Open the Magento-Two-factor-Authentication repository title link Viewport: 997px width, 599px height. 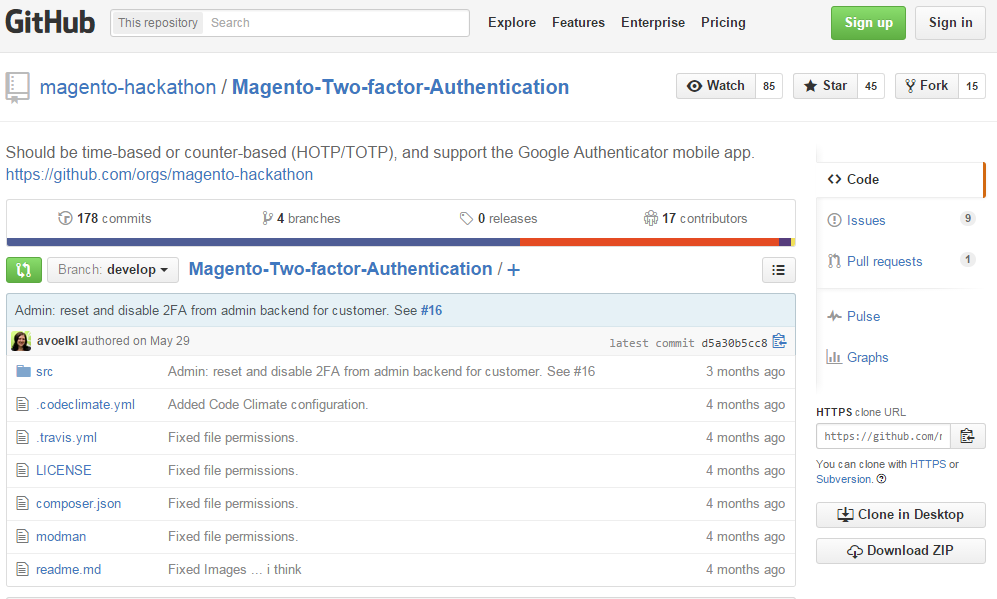(401, 87)
